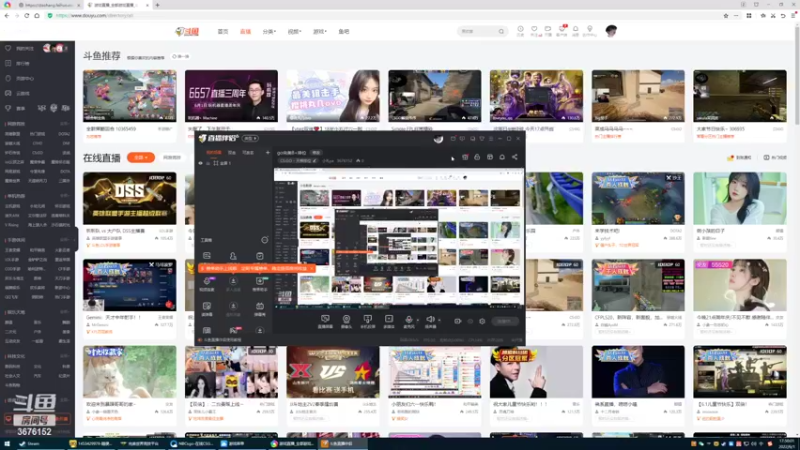The width and height of the screenshot is (800, 450).
Task: Switch to the second browser tab
Action: click(x=116, y=5)
